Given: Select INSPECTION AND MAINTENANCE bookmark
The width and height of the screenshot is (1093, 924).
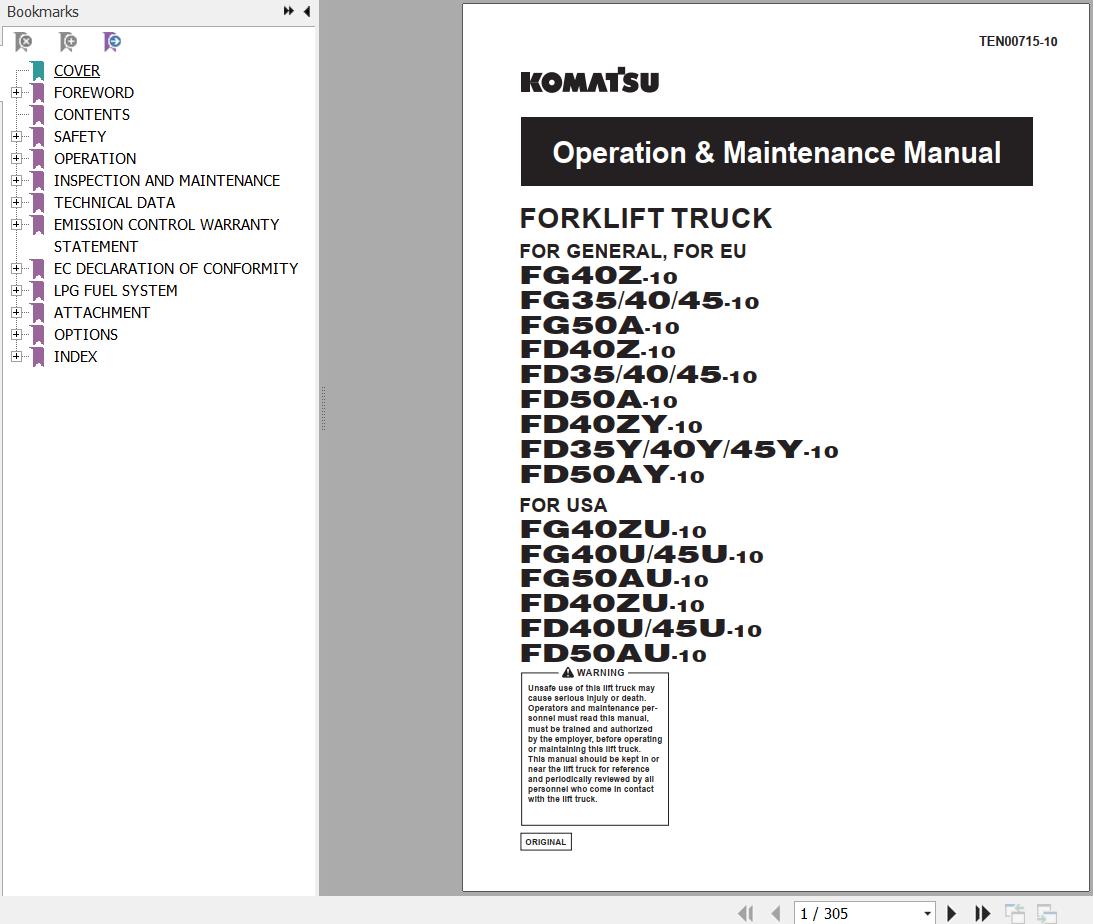Looking at the screenshot, I should click(167, 180).
